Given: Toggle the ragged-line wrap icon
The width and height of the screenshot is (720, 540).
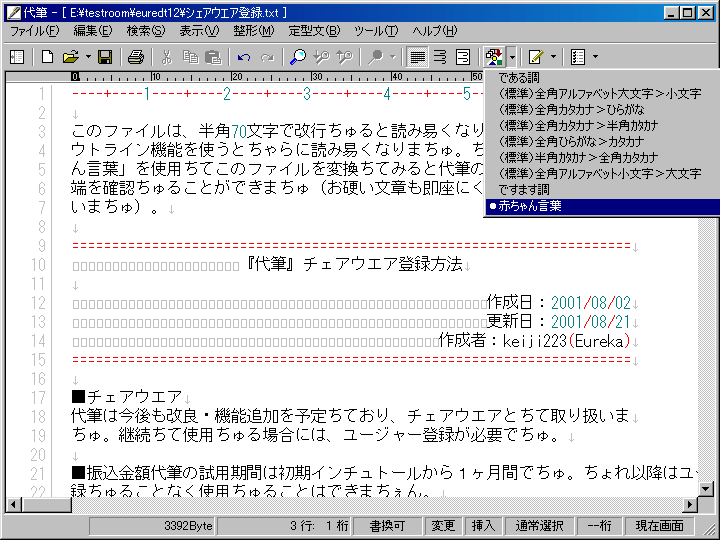Looking at the screenshot, I should 440,57.
